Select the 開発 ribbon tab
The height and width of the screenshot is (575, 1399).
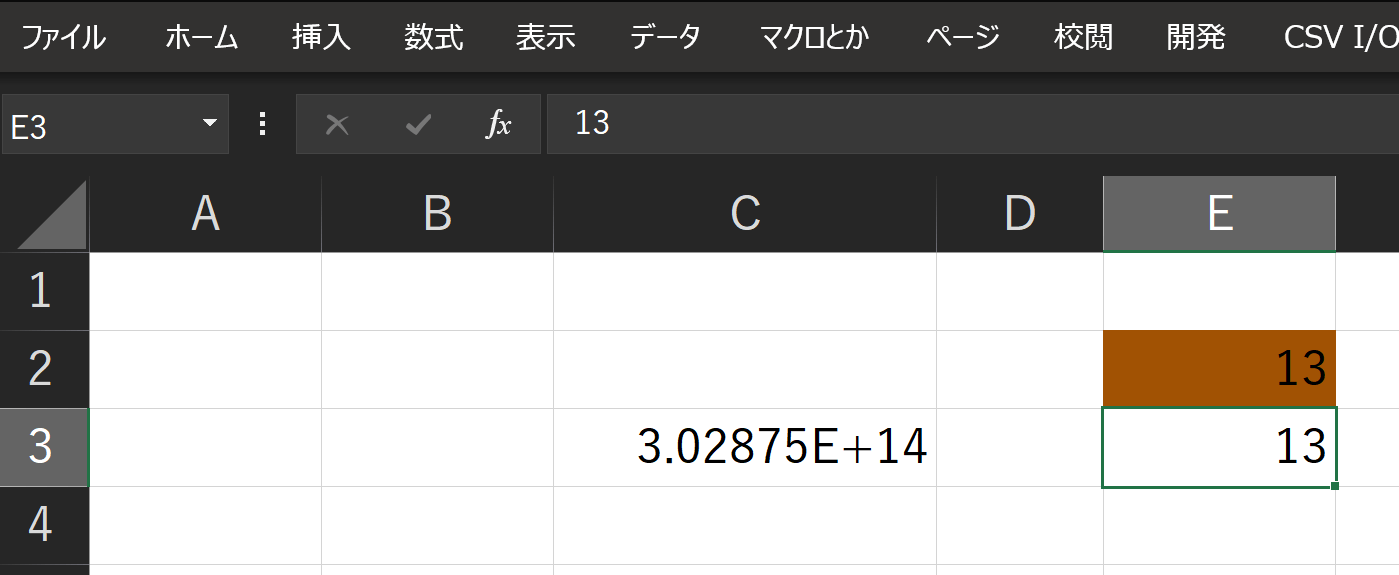[1196, 38]
